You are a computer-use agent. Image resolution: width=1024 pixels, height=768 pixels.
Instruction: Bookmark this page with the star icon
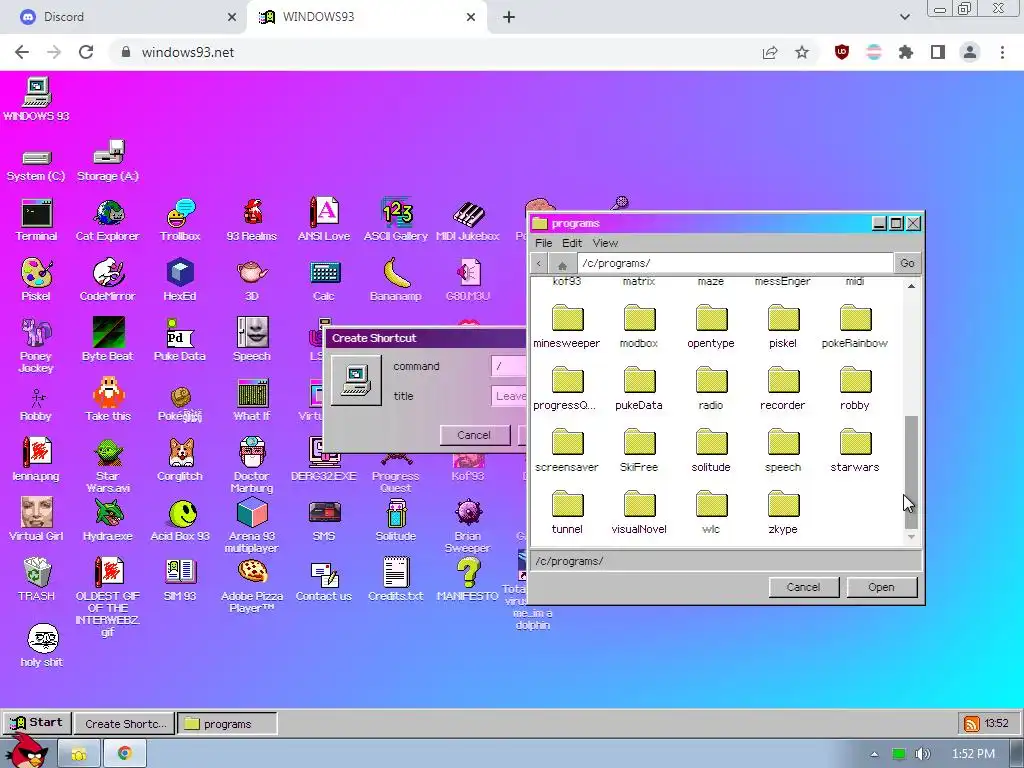[802, 52]
